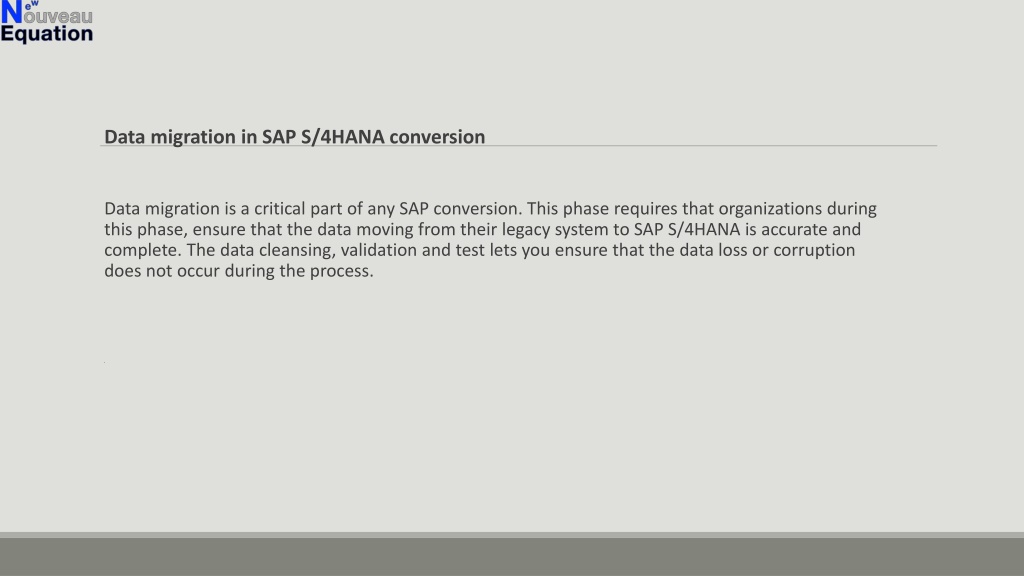This screenshot has width=1024, height=576.
Task: Place cursor in the body paragraph text
Action: pyautogui.click(x=490, y=240)
